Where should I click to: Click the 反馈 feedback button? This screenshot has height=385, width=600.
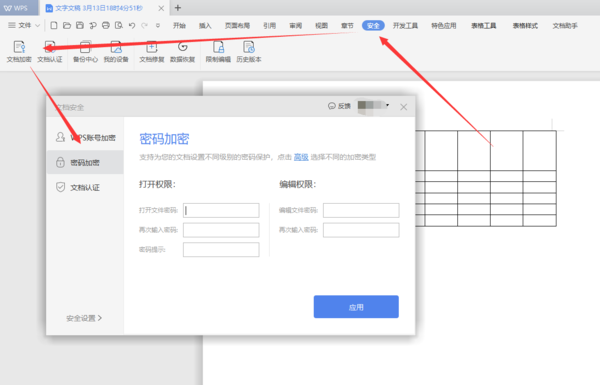point(339,106)
